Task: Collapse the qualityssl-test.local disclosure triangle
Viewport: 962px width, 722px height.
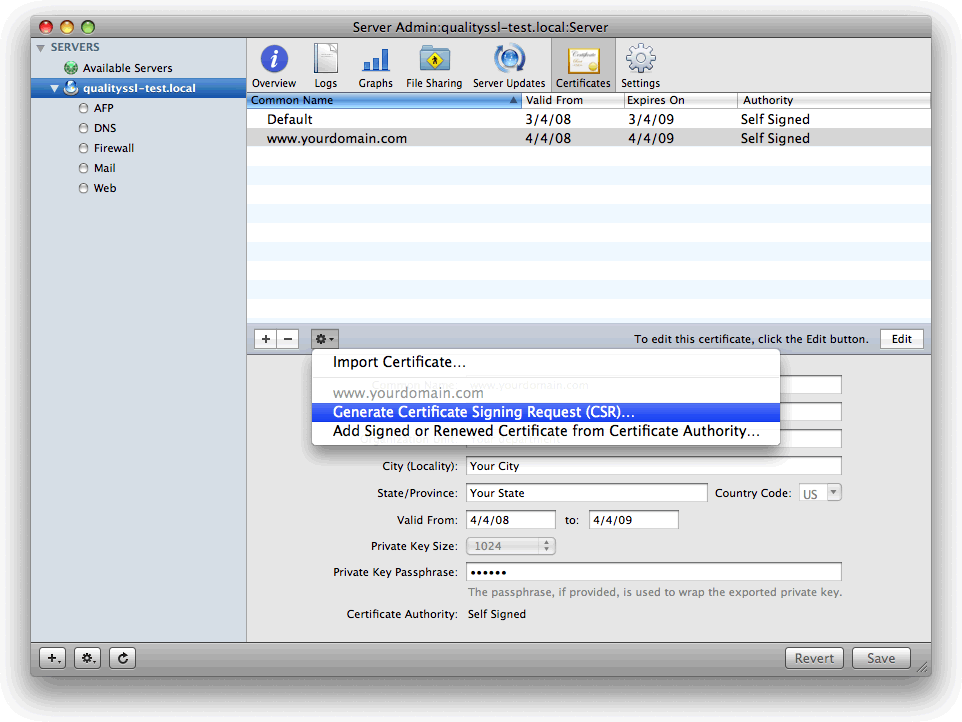Action: pyautogui.click(x=55, y=88)
